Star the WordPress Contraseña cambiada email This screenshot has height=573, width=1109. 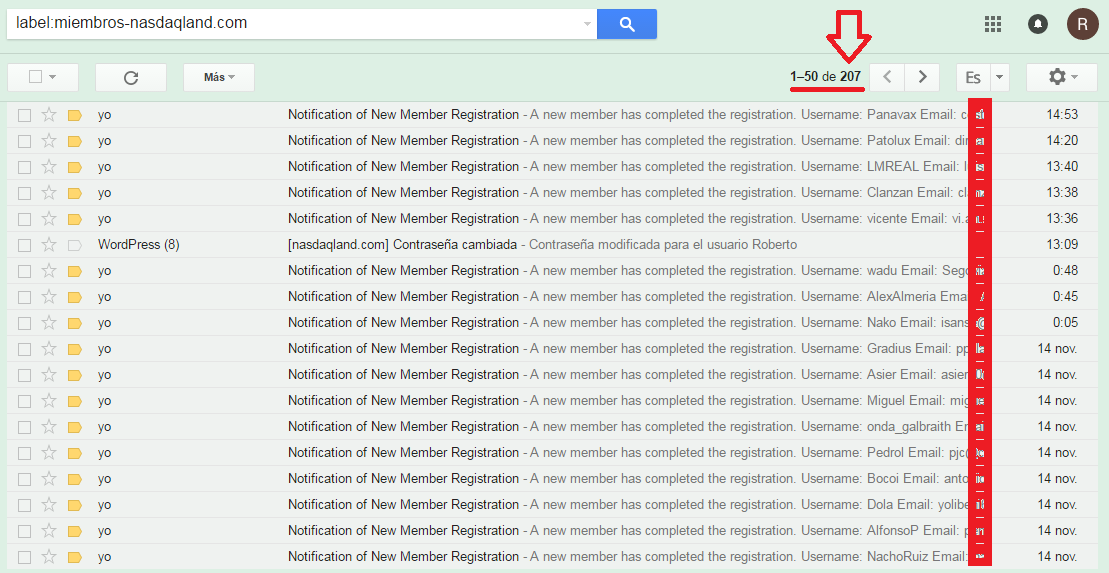tap(49, 245)
